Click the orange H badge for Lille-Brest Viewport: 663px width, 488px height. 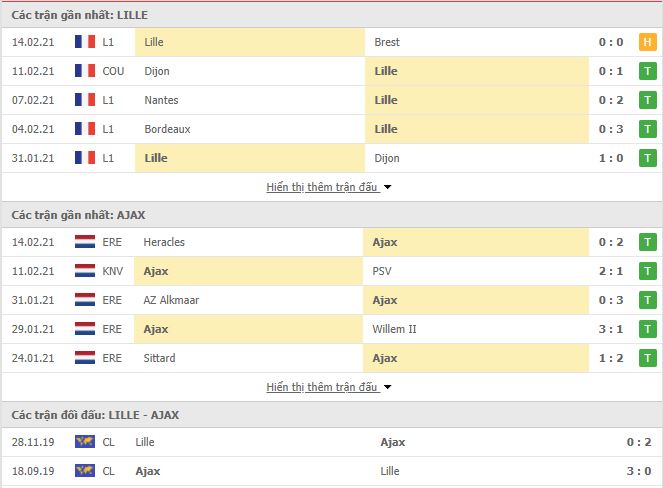click(647, 42)
